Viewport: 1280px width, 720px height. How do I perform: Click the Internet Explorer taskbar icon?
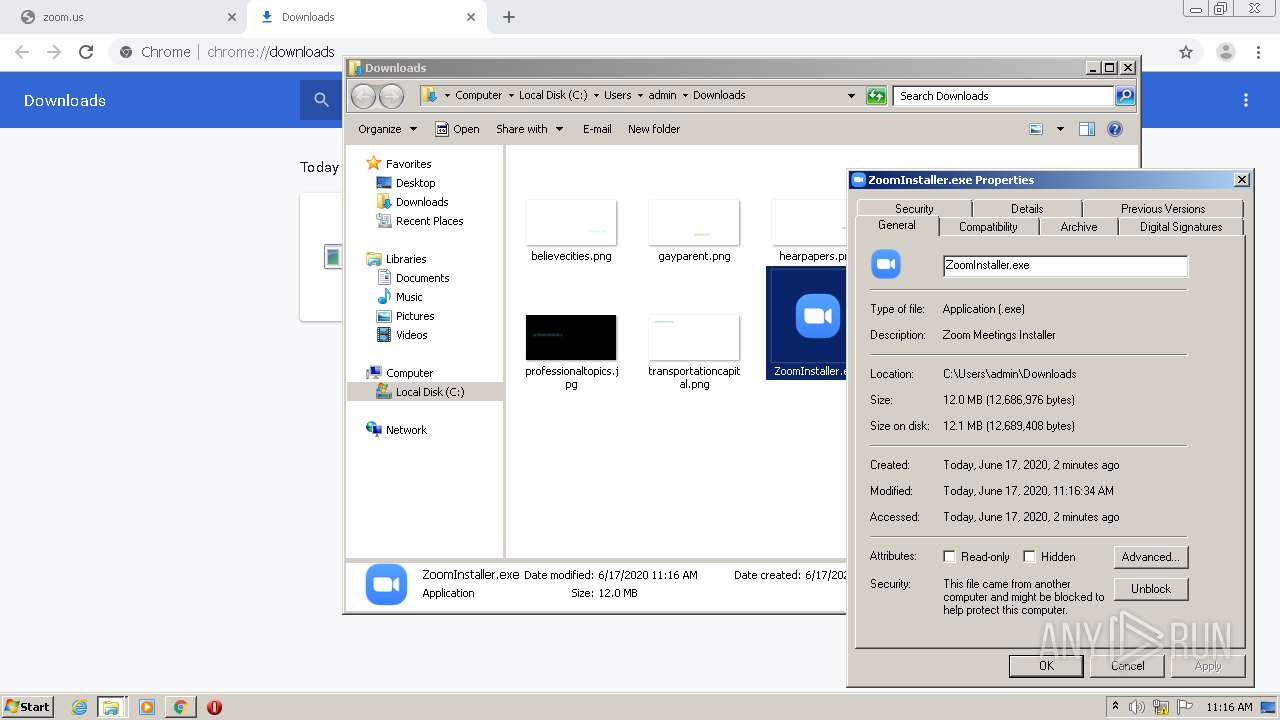tap(80, 707)
